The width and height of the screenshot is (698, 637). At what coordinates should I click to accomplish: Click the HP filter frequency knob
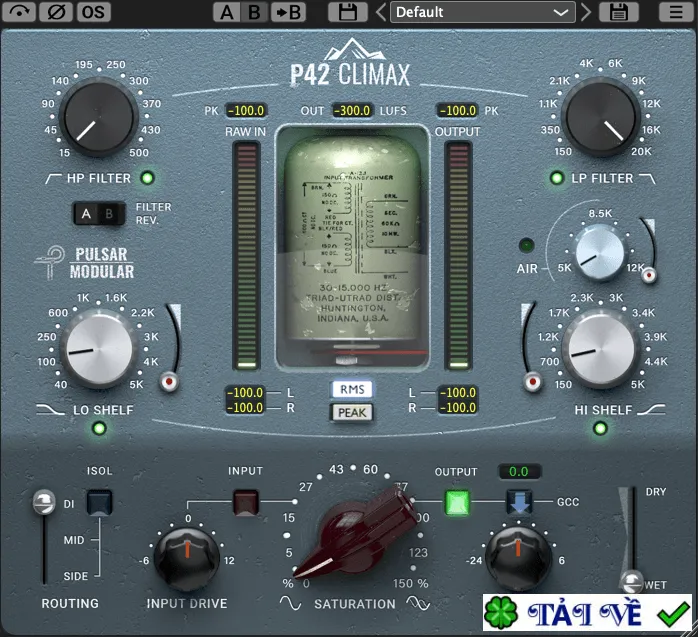pos(99,118)
